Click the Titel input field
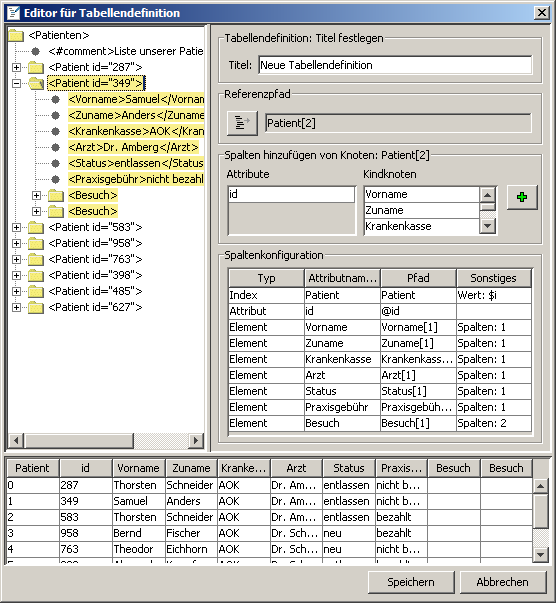 point(395,65)
